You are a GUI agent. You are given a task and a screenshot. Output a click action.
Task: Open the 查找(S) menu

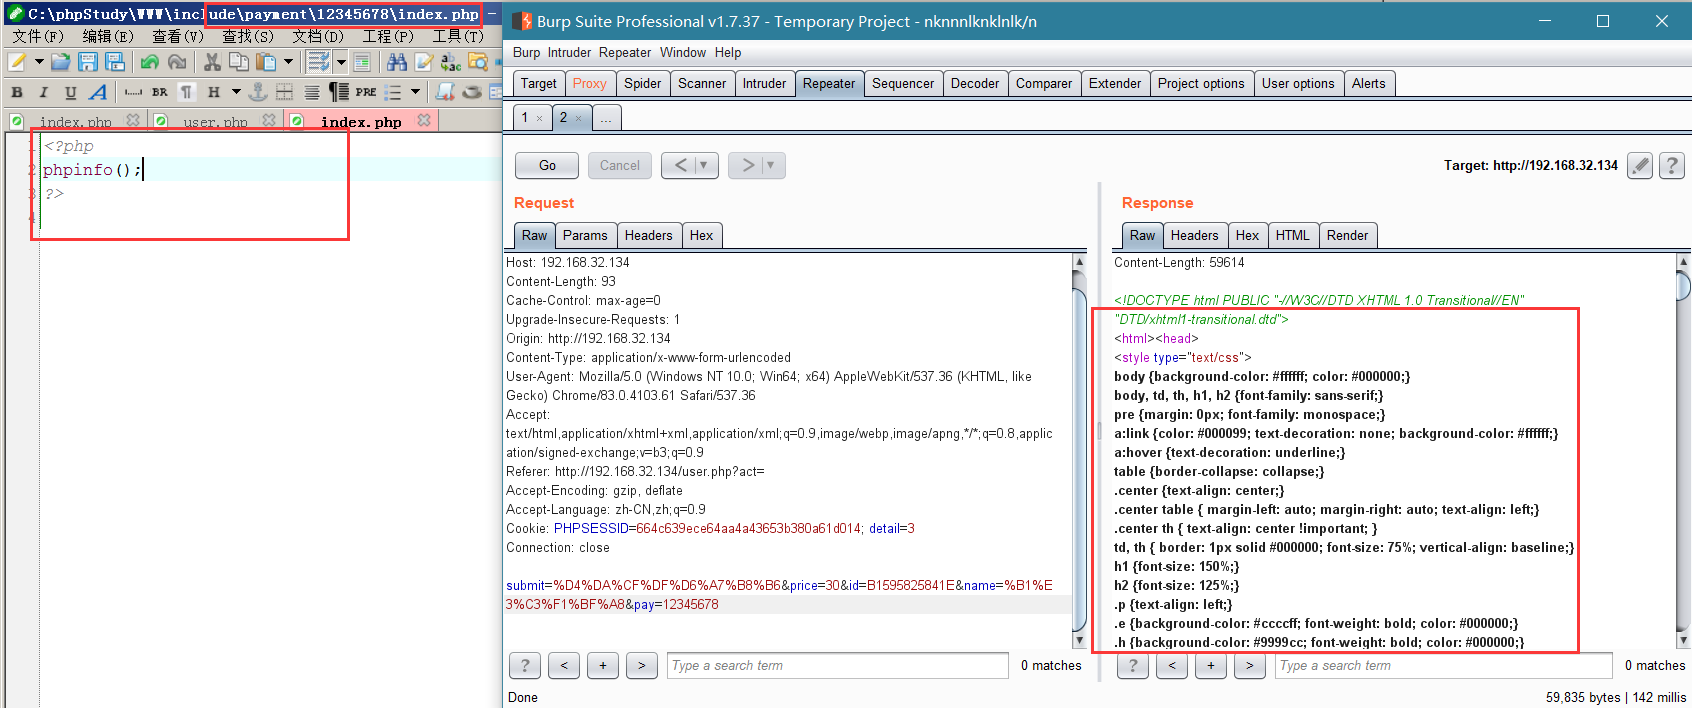(x=247, y=36)
